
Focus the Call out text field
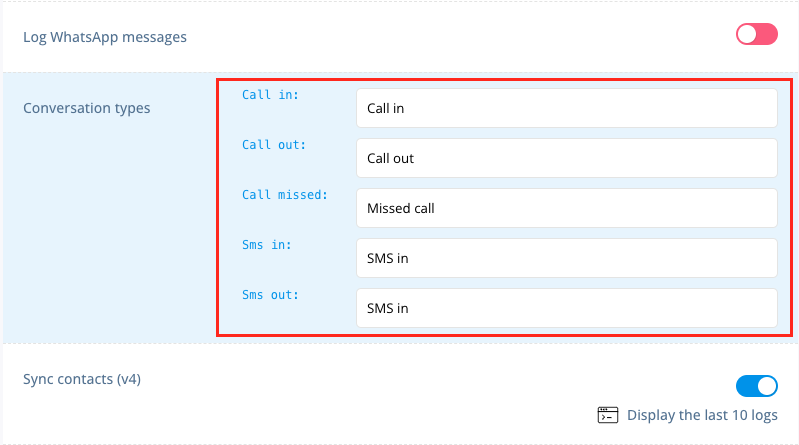(567, 158)
